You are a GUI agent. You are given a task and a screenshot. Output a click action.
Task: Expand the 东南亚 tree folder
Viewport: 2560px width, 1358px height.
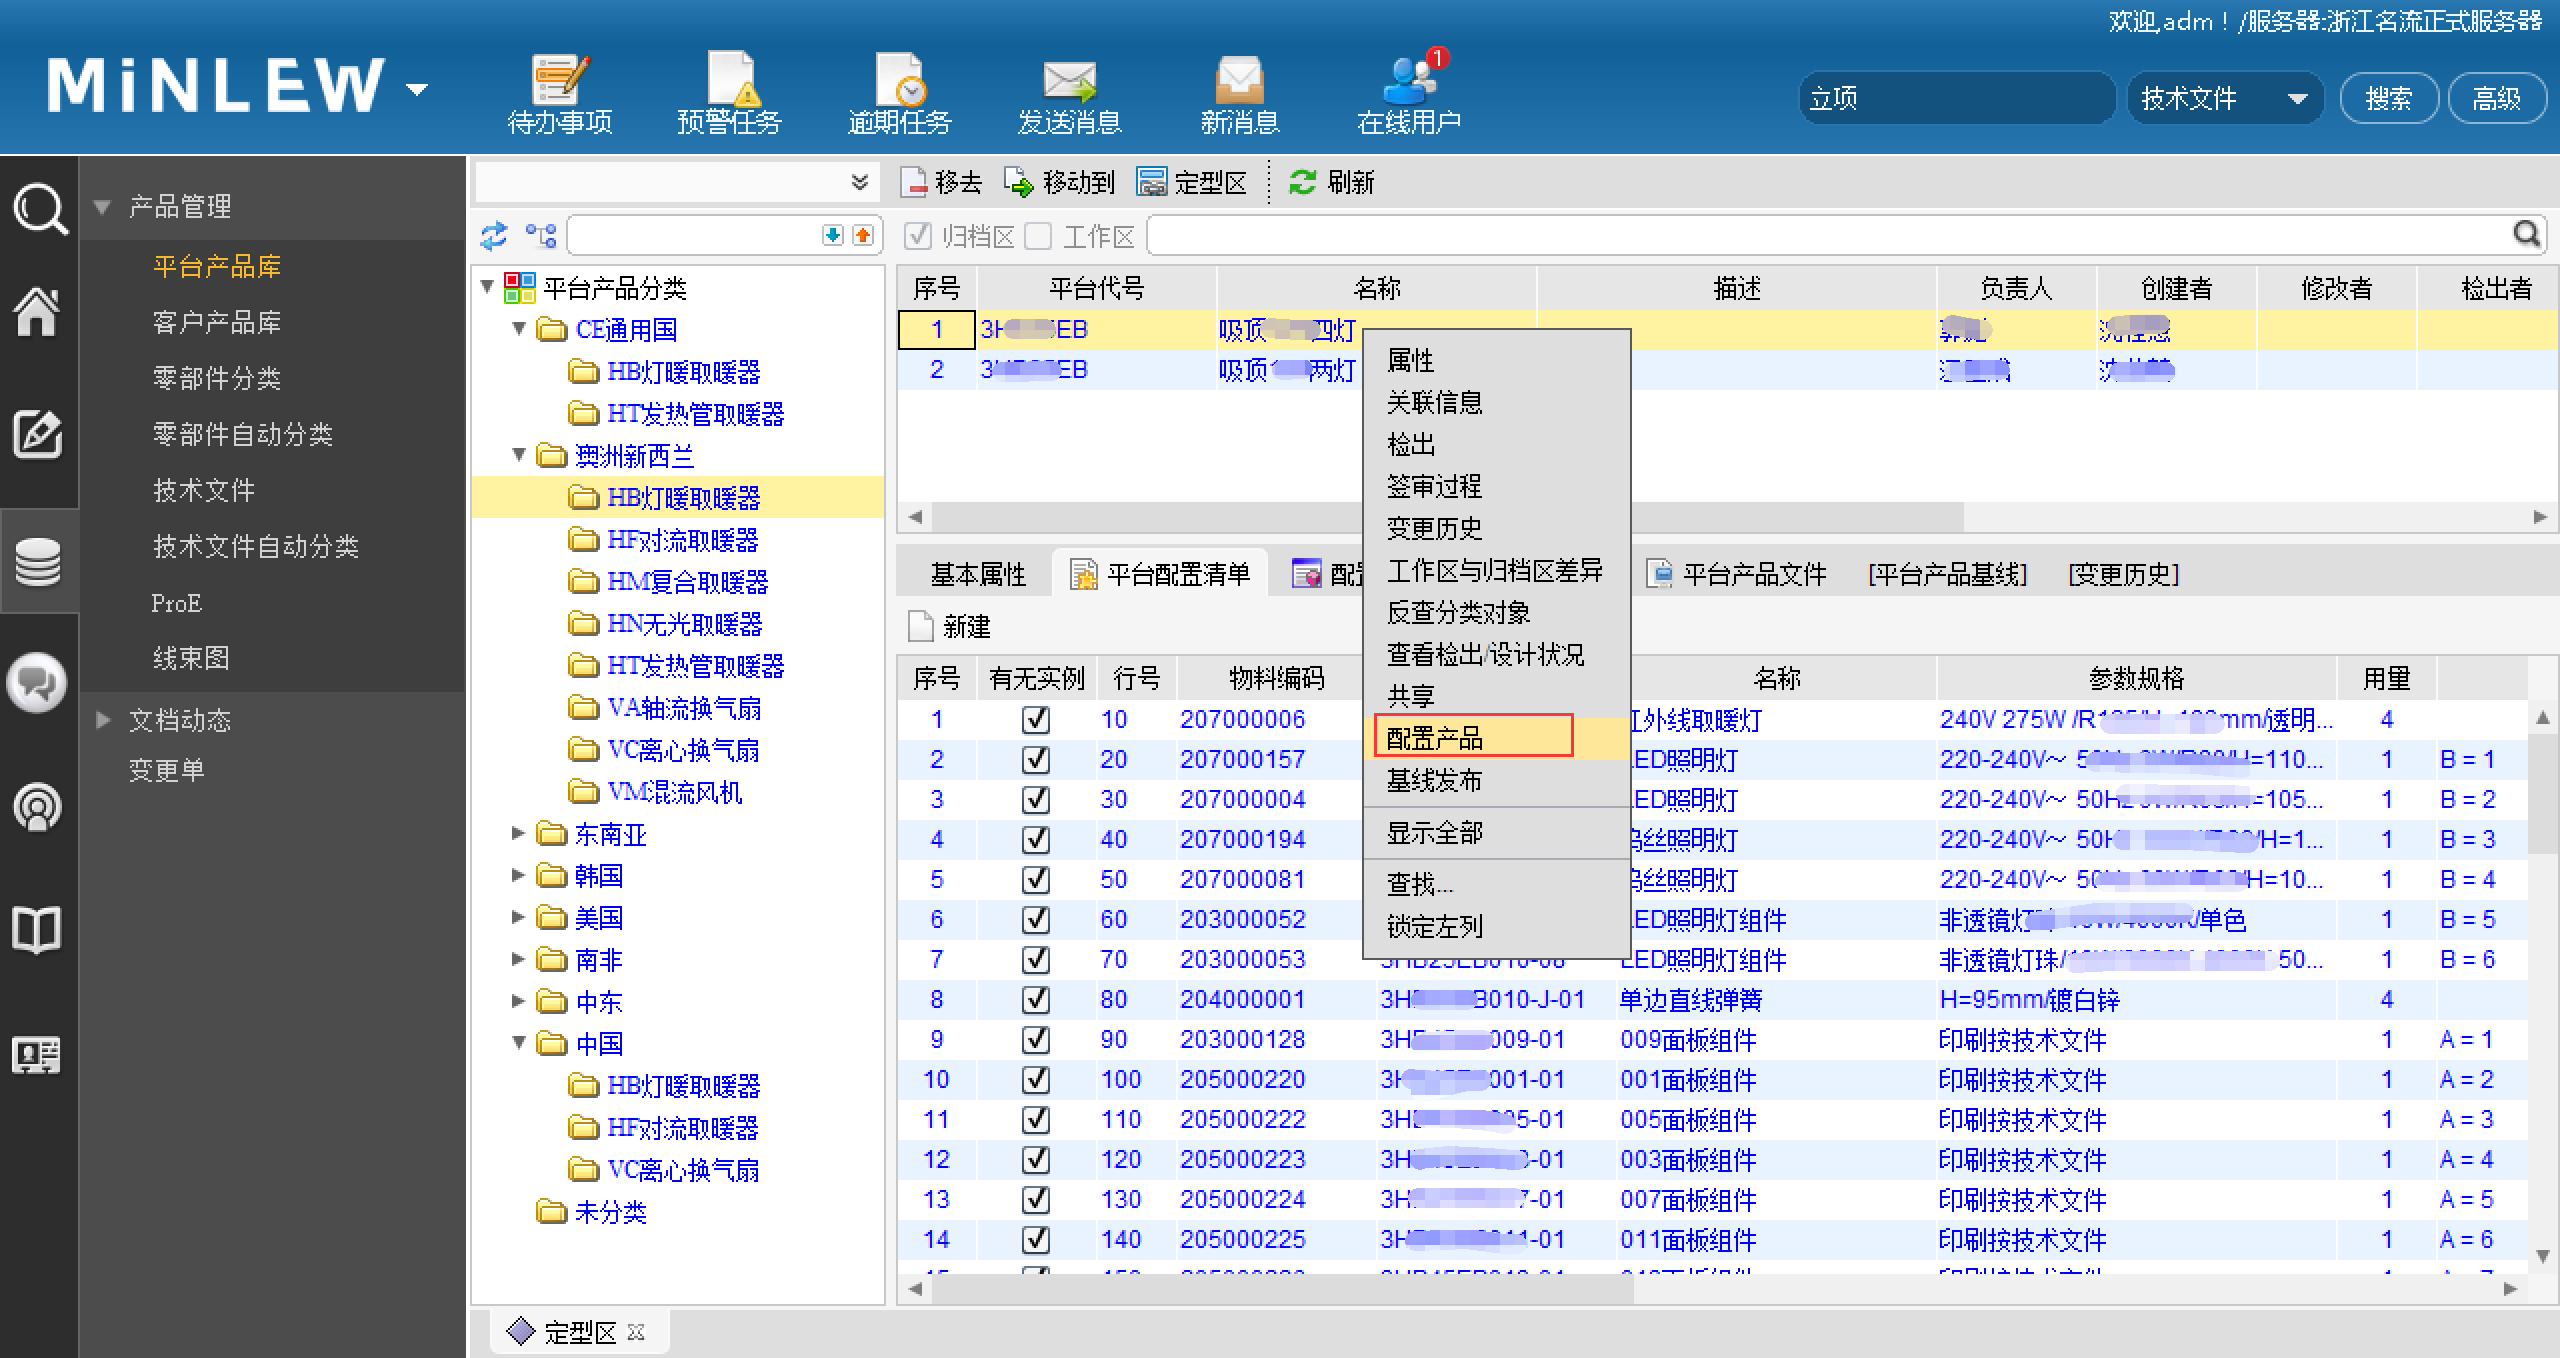tap(518, 833)
